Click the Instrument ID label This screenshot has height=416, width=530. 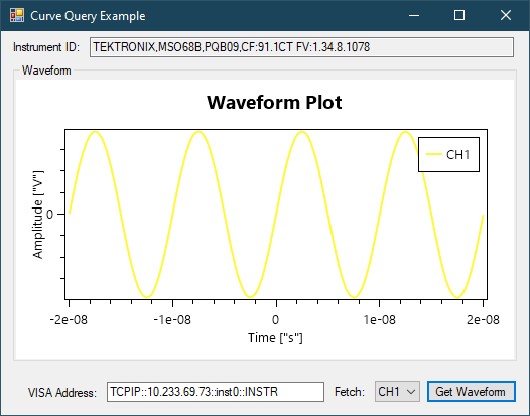tap(46, 47)
